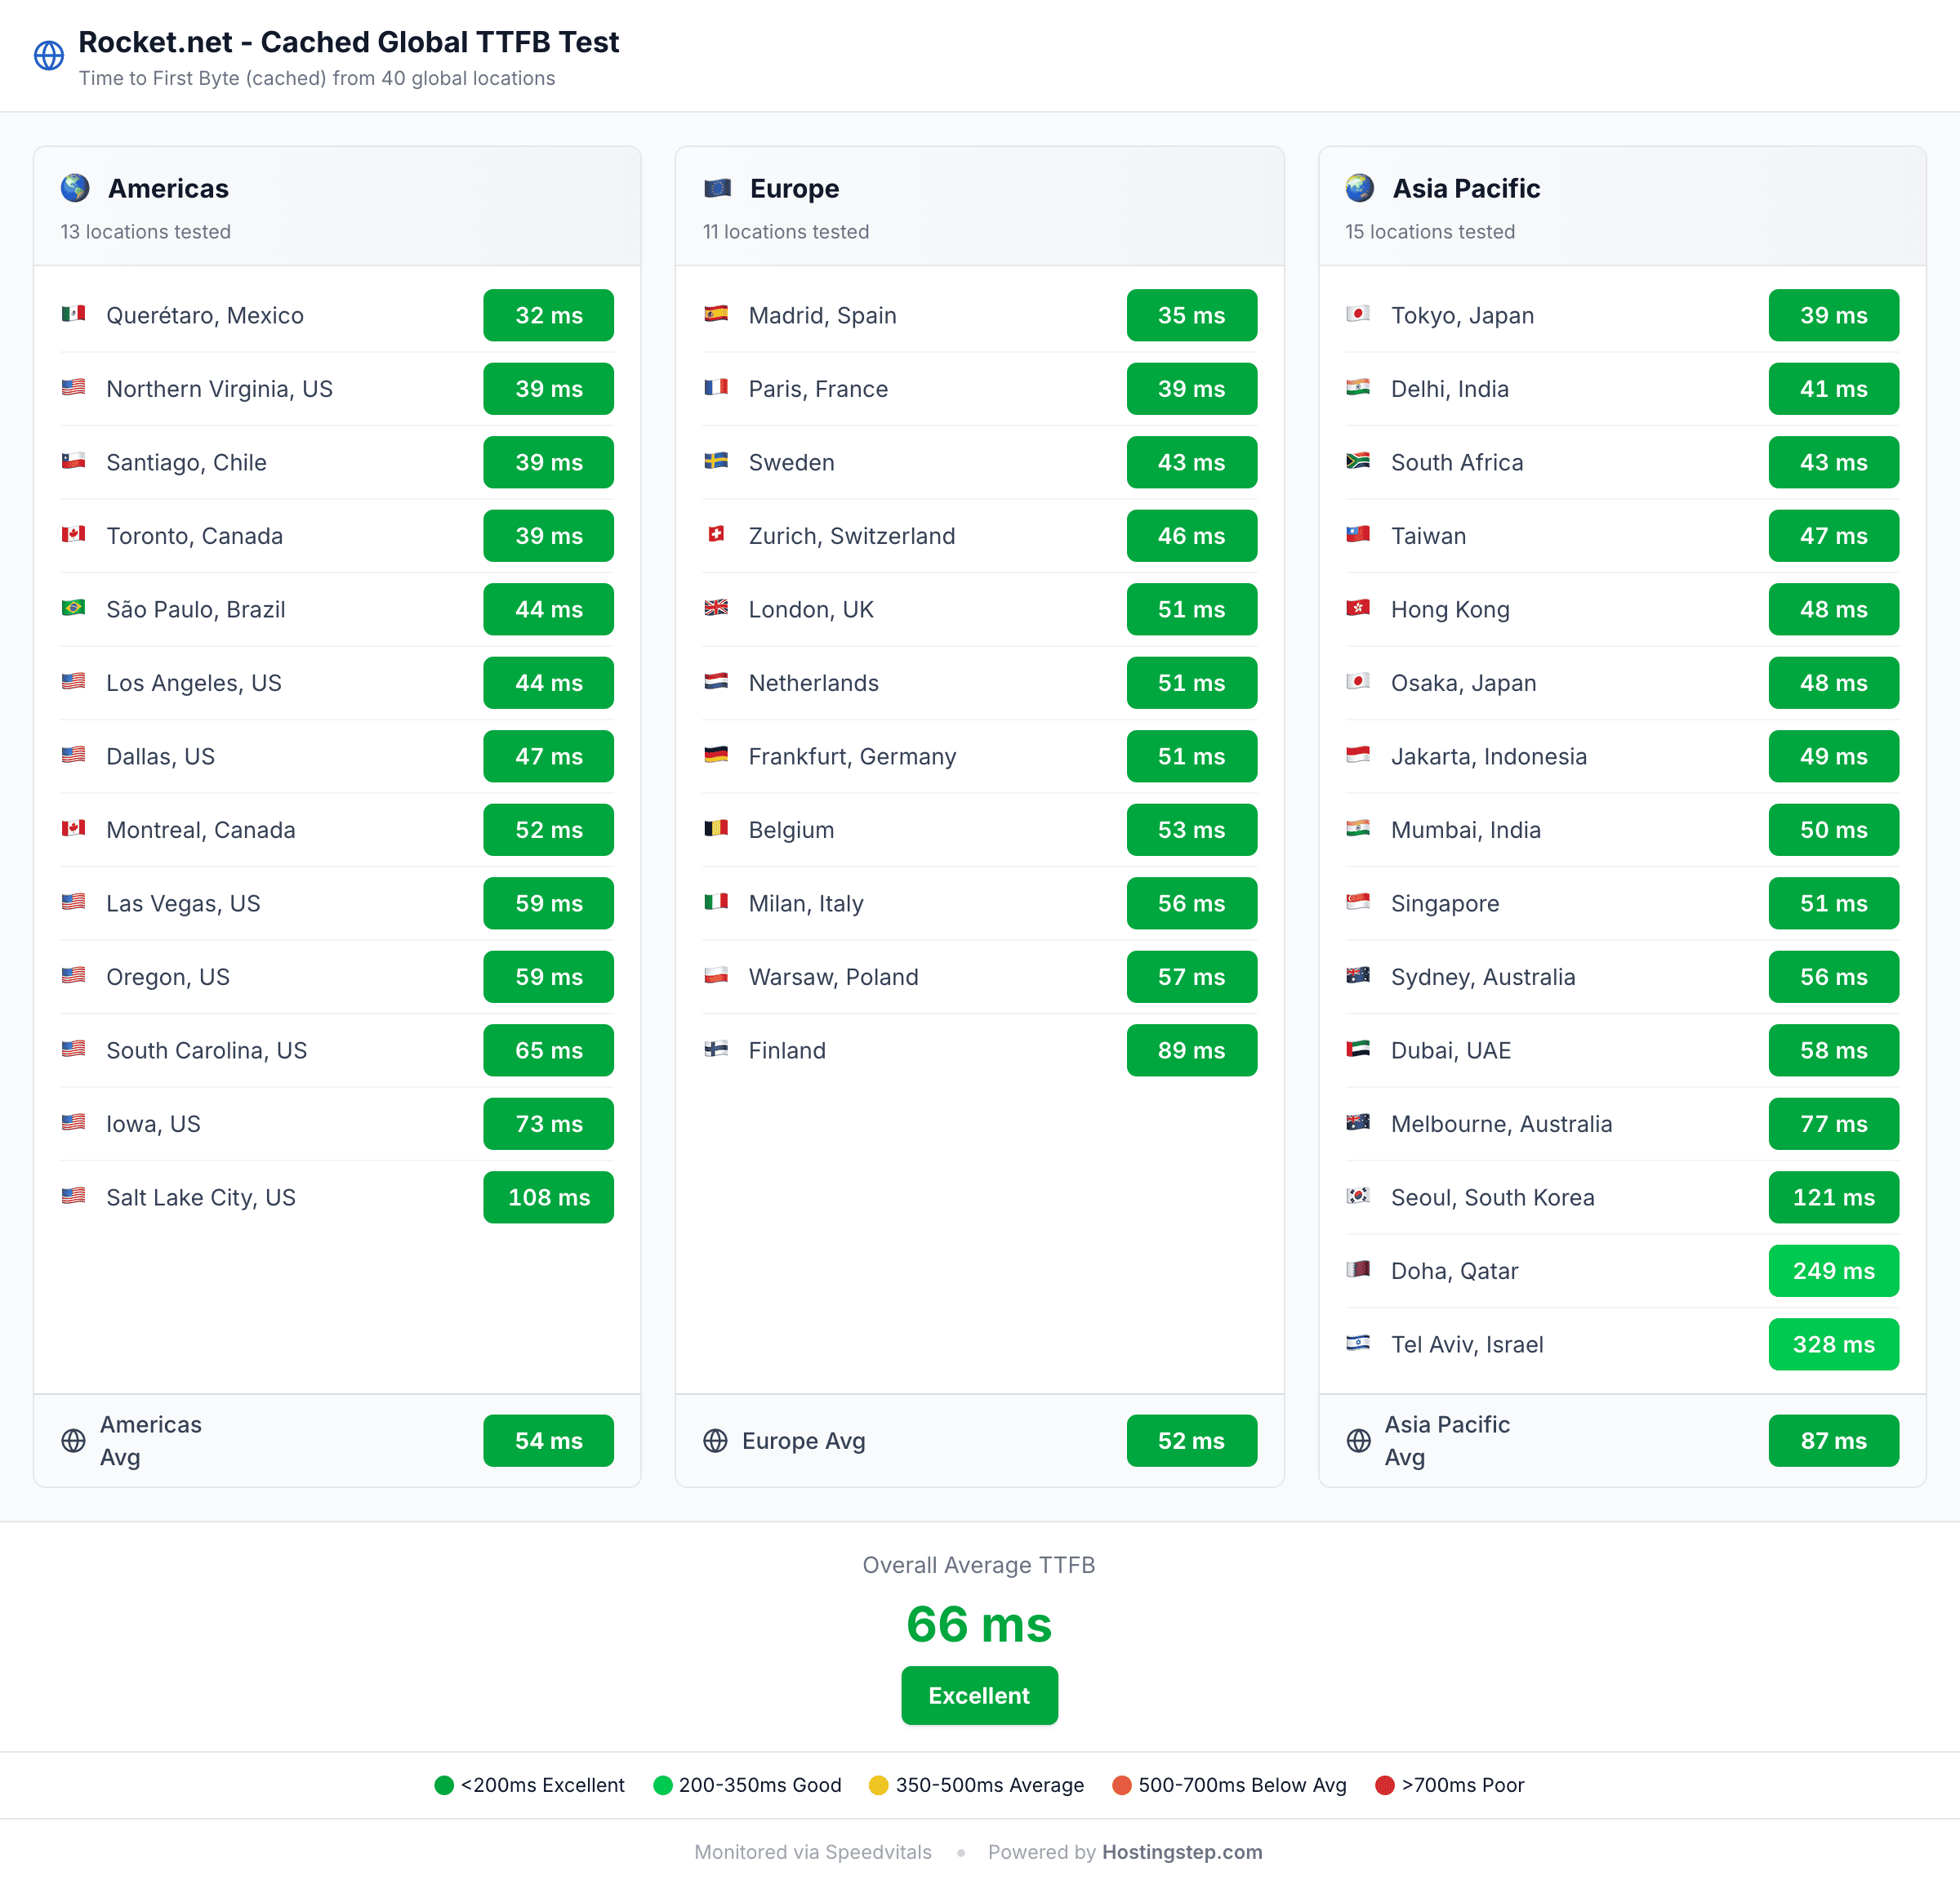Click the Rocket.net Cached Global TTFB Test heading
This screenshot has height=1885, width=1960.
tap(348, 42)
